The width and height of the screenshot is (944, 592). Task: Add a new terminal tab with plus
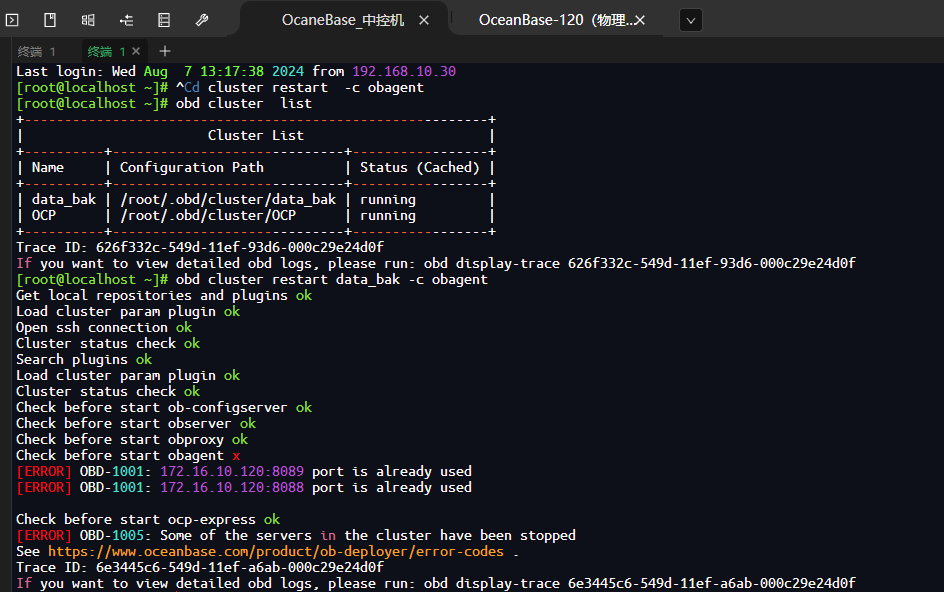pyautogui.click(x=165, y=51)
